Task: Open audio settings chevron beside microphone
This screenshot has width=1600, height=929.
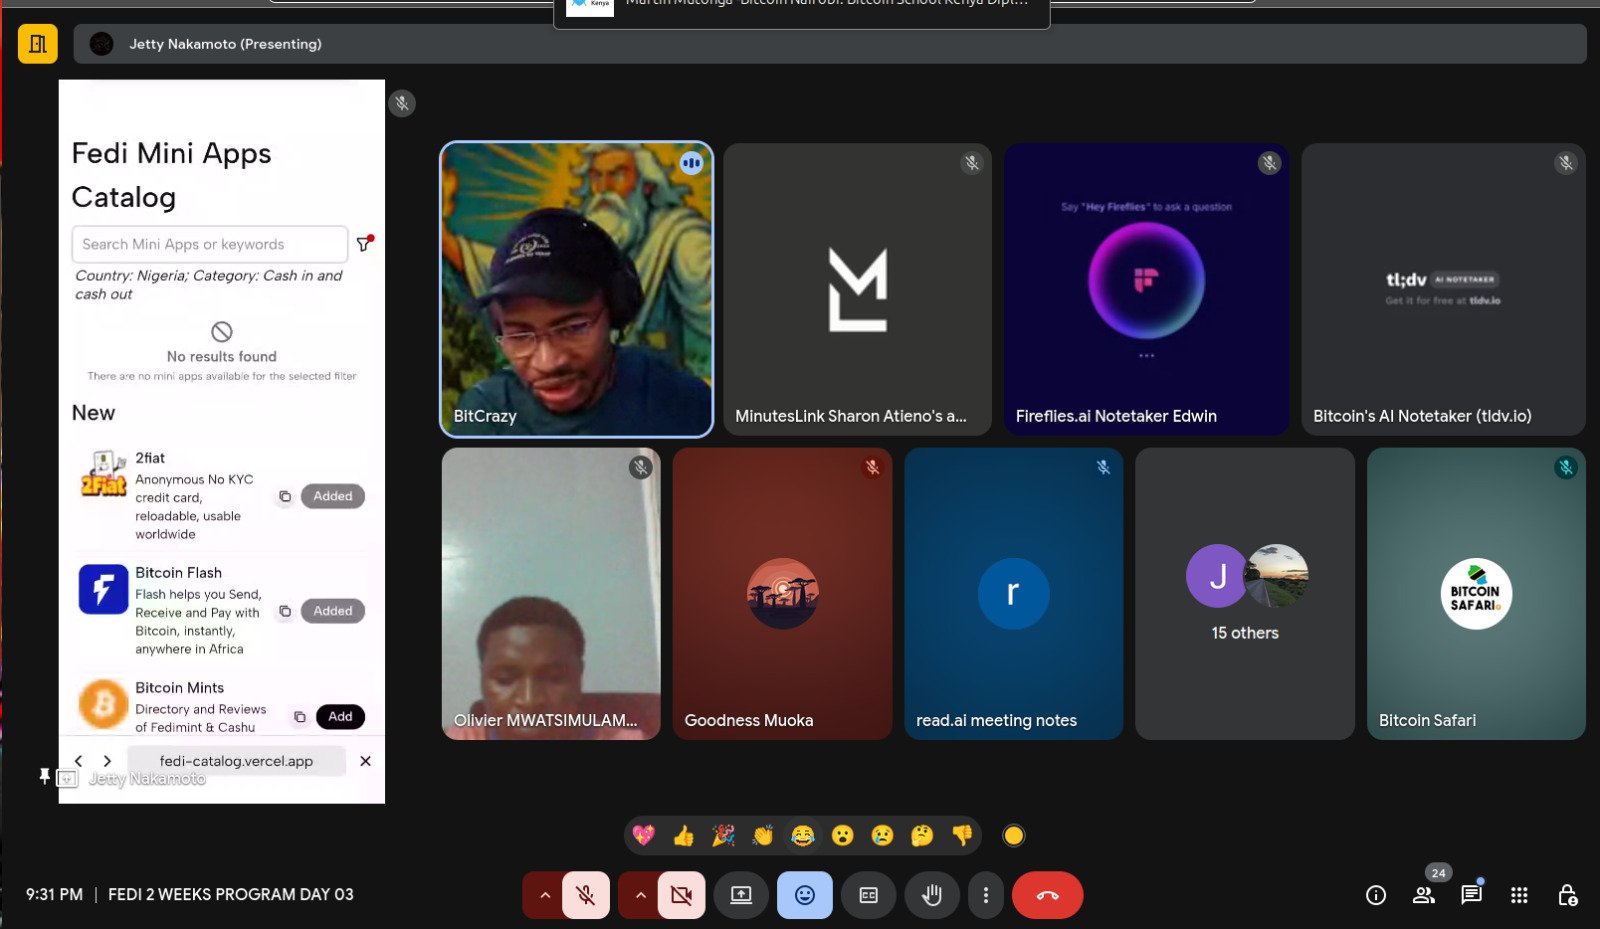Action: pyautogui.click(x=544, y=895)
